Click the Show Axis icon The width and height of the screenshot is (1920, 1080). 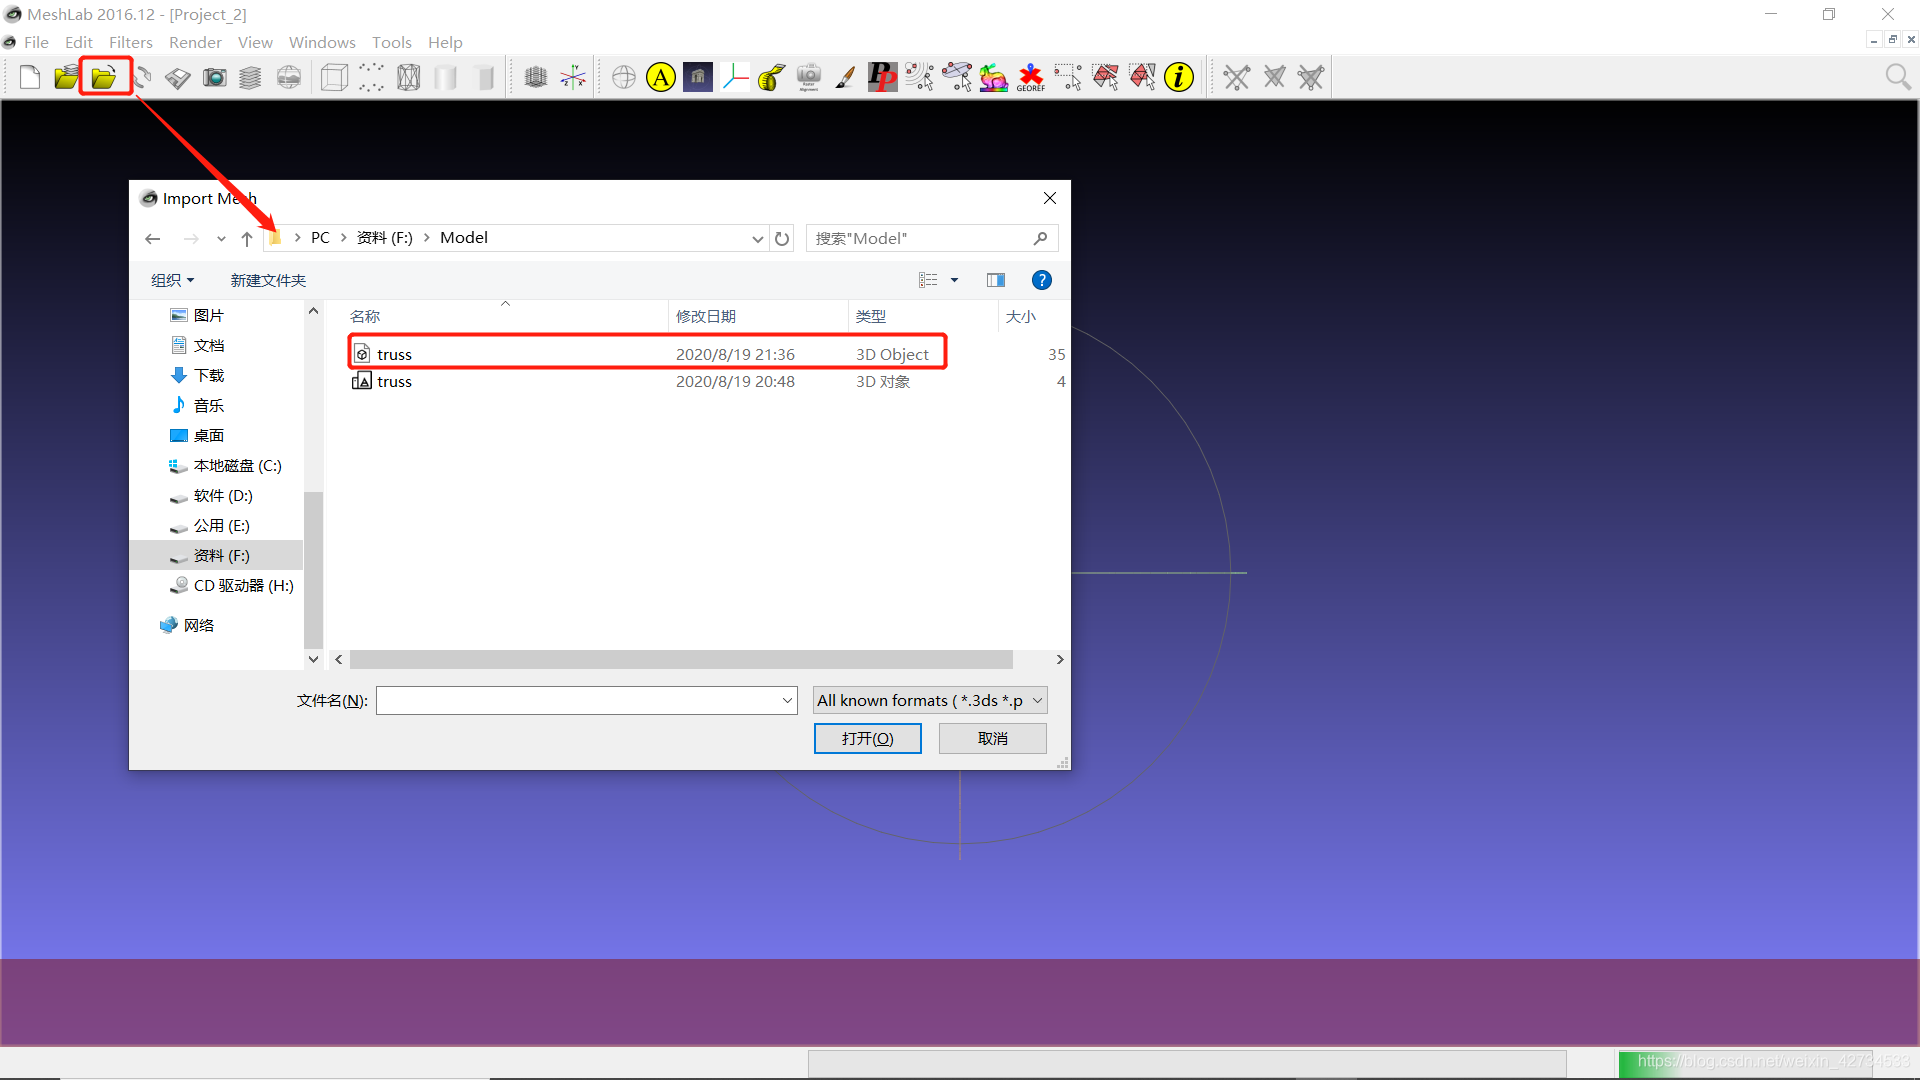573,77
